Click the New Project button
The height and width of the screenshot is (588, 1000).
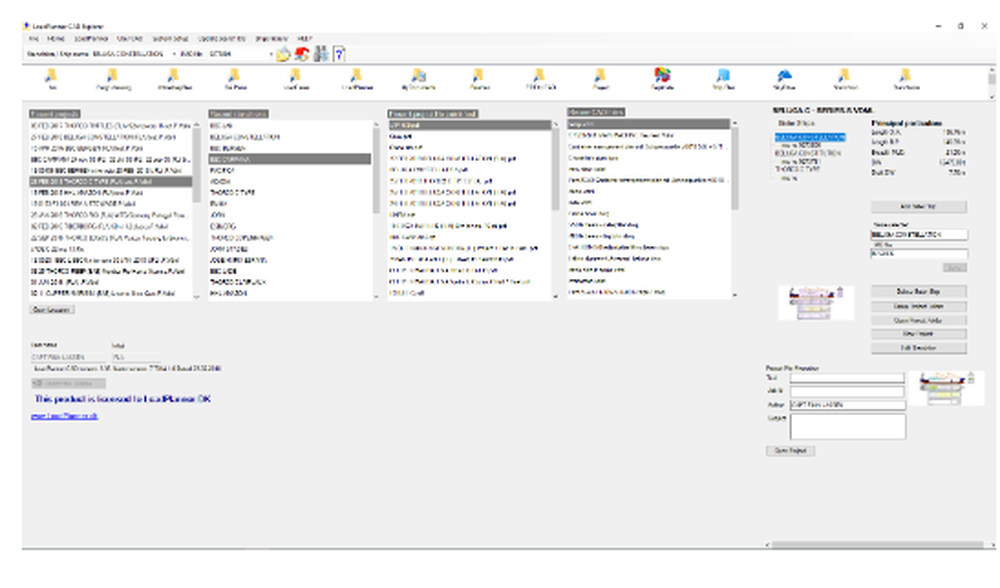point(918,334)
